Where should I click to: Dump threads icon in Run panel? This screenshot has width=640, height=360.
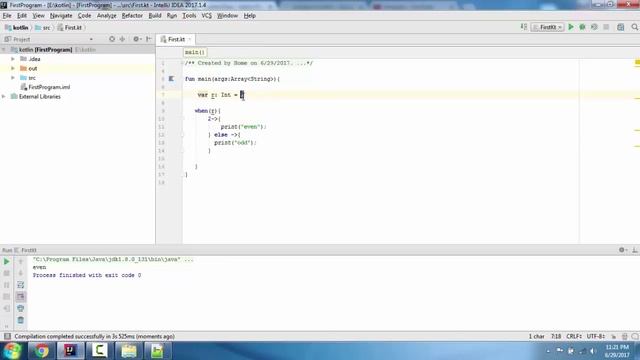click(7, 297)
